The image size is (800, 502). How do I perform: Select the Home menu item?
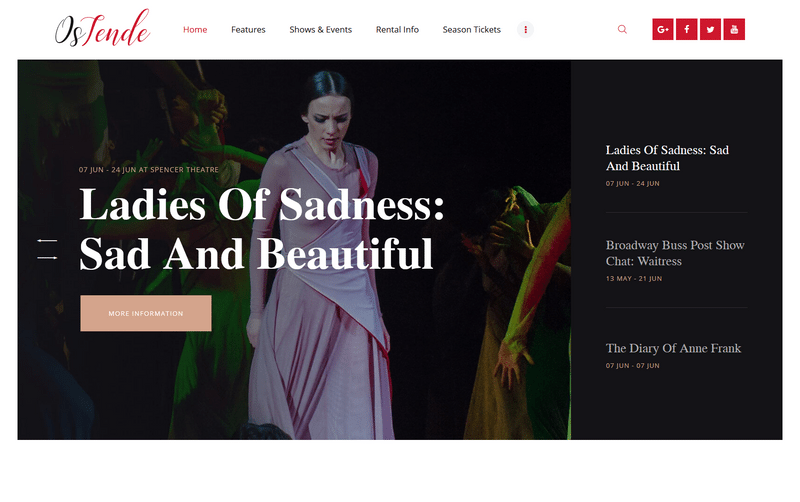coord(195,30)
